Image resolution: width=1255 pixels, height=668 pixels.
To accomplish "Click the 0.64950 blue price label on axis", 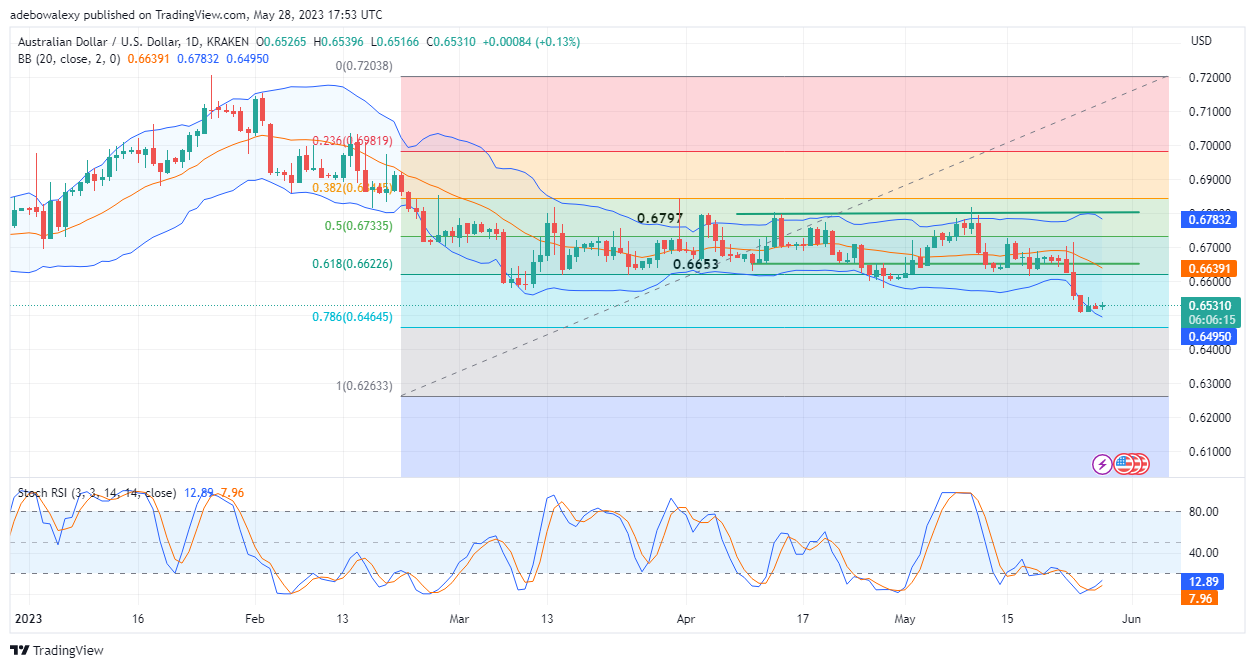I will tap(1210, 337).
